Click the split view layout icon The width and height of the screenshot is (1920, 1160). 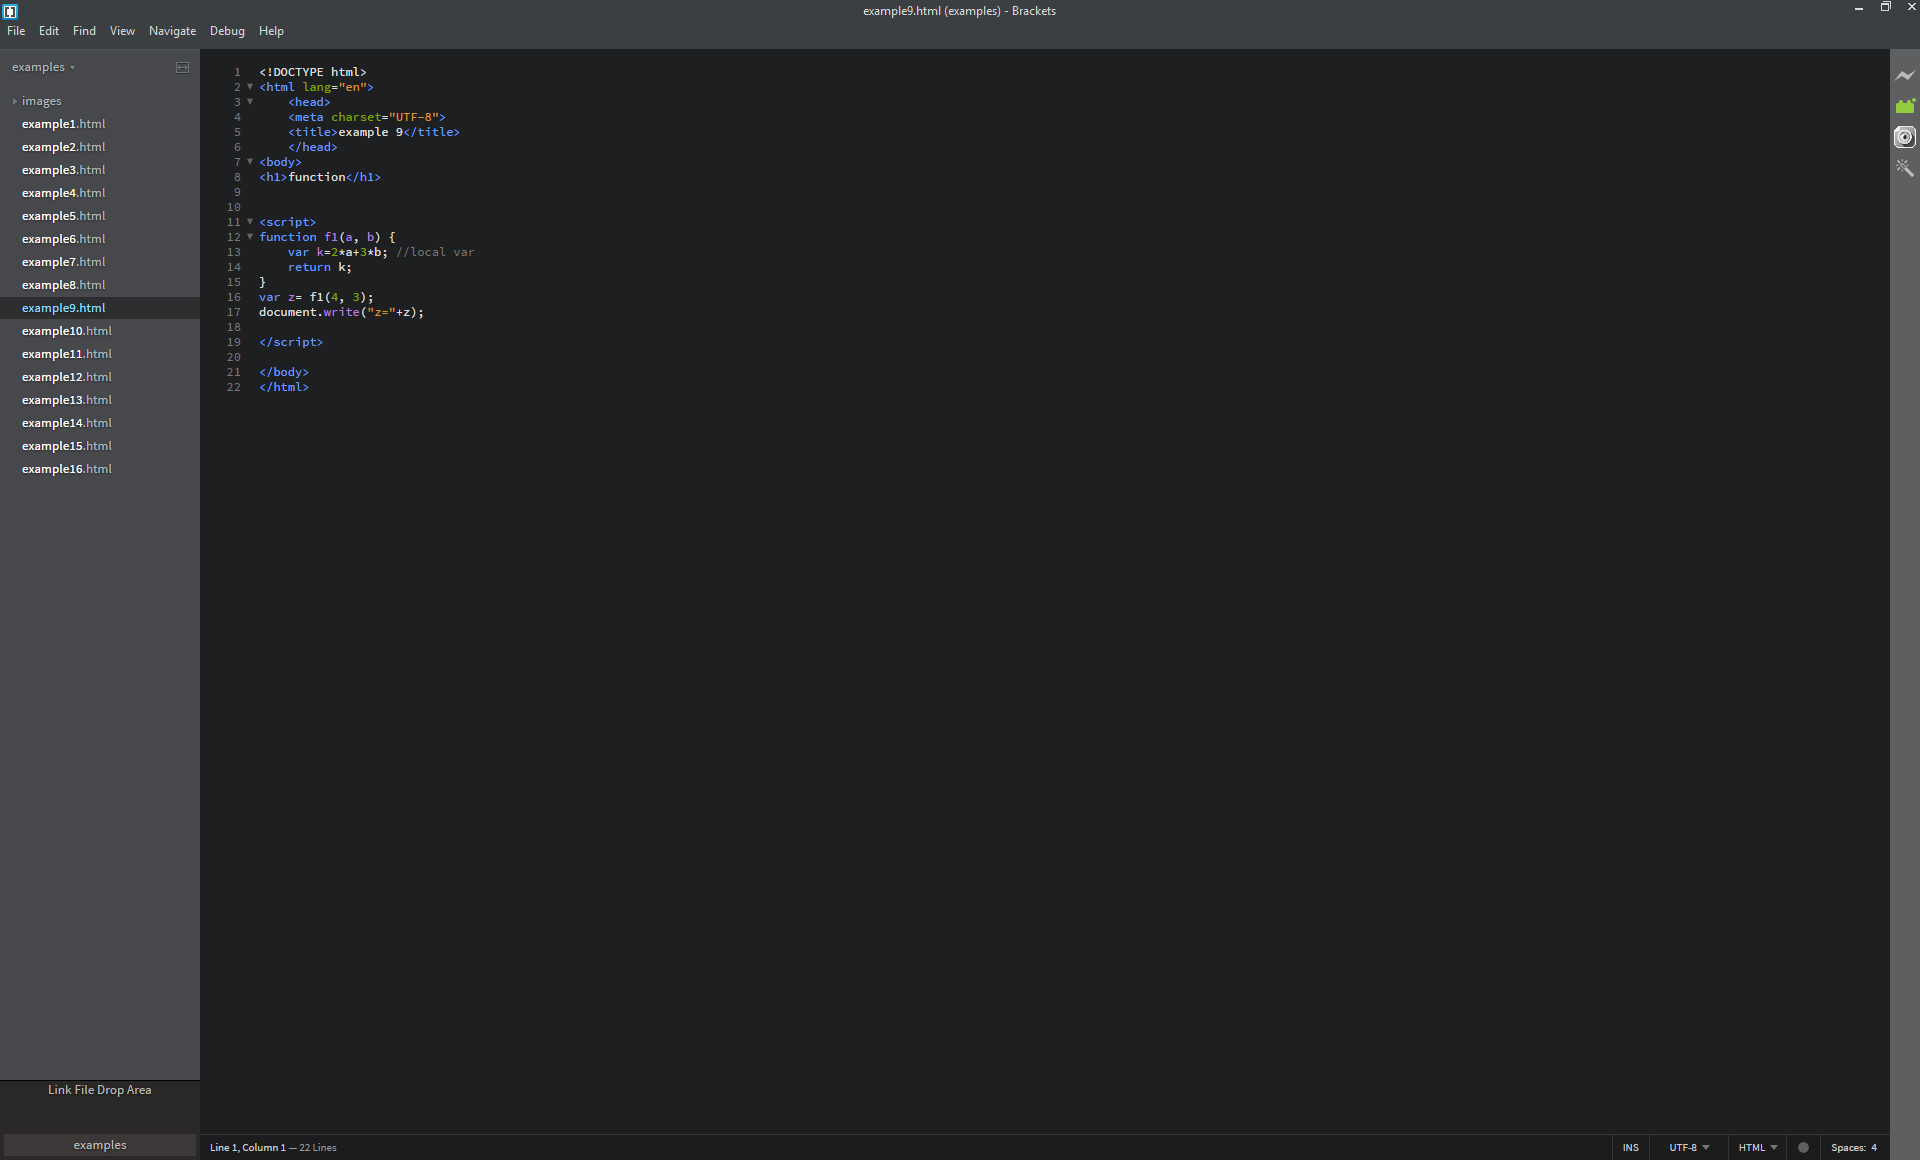pos(182,67)
